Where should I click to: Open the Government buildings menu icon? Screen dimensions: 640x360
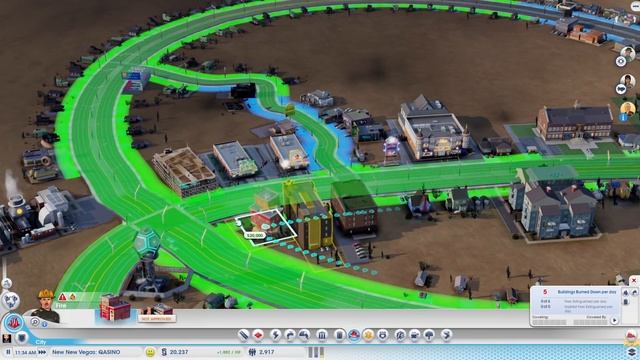[x=322, y=335]
